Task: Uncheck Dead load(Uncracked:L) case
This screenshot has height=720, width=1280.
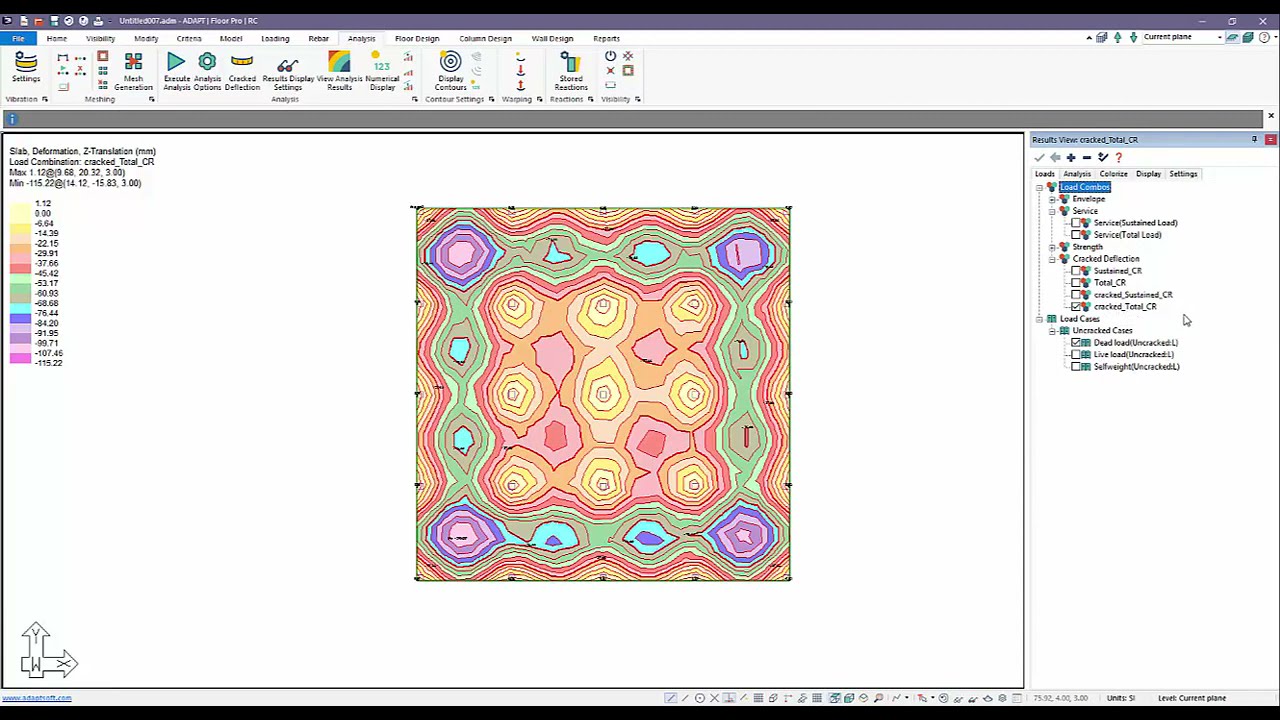Action: (x=1076, y=343)
